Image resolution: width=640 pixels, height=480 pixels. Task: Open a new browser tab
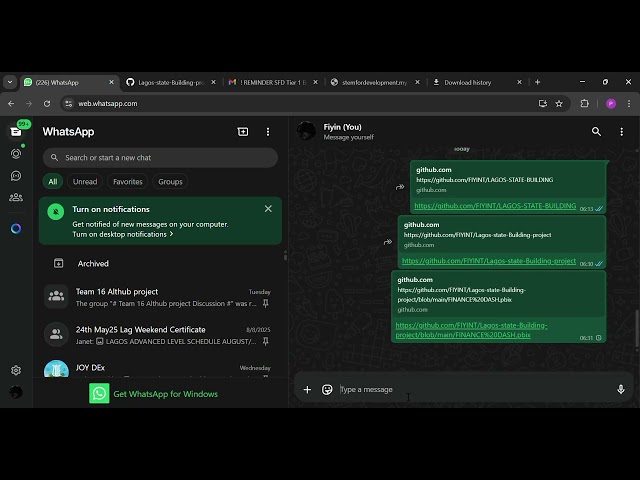coord(538,82)
